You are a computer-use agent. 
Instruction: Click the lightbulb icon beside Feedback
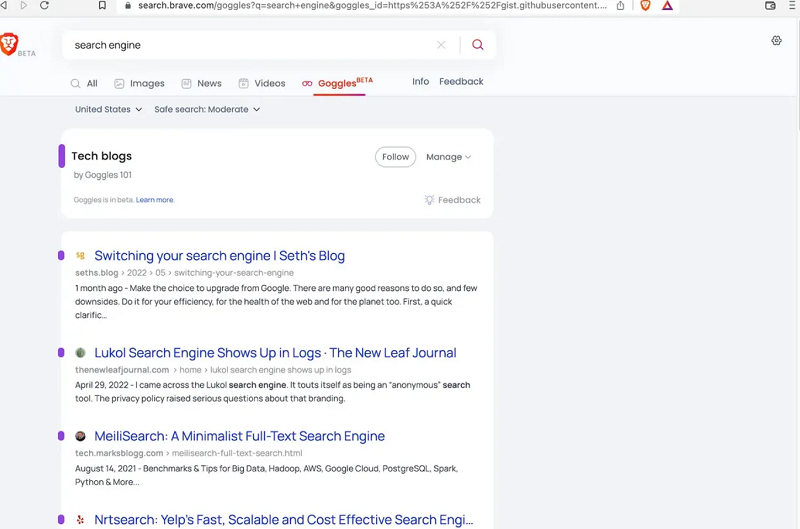point(430,200)
